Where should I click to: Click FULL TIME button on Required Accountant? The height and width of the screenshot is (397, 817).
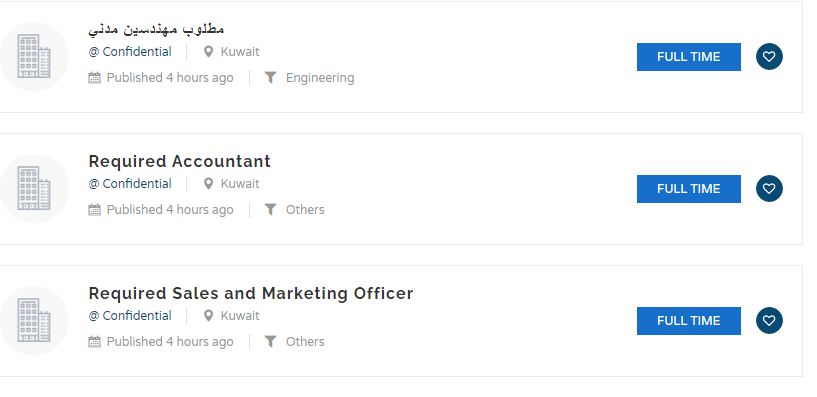[x=688, y=189]
